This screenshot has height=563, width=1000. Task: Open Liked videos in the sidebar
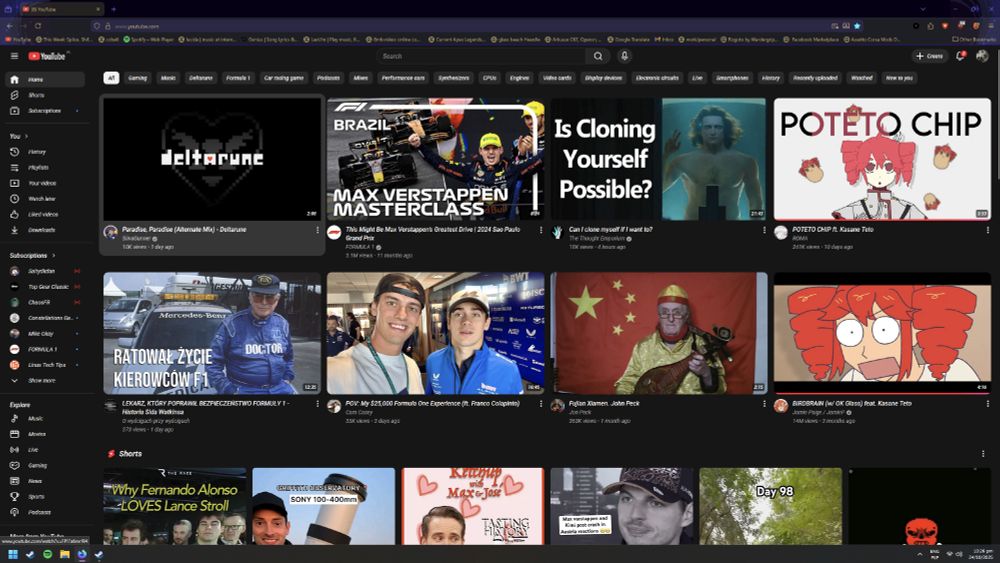click(45, 214)
